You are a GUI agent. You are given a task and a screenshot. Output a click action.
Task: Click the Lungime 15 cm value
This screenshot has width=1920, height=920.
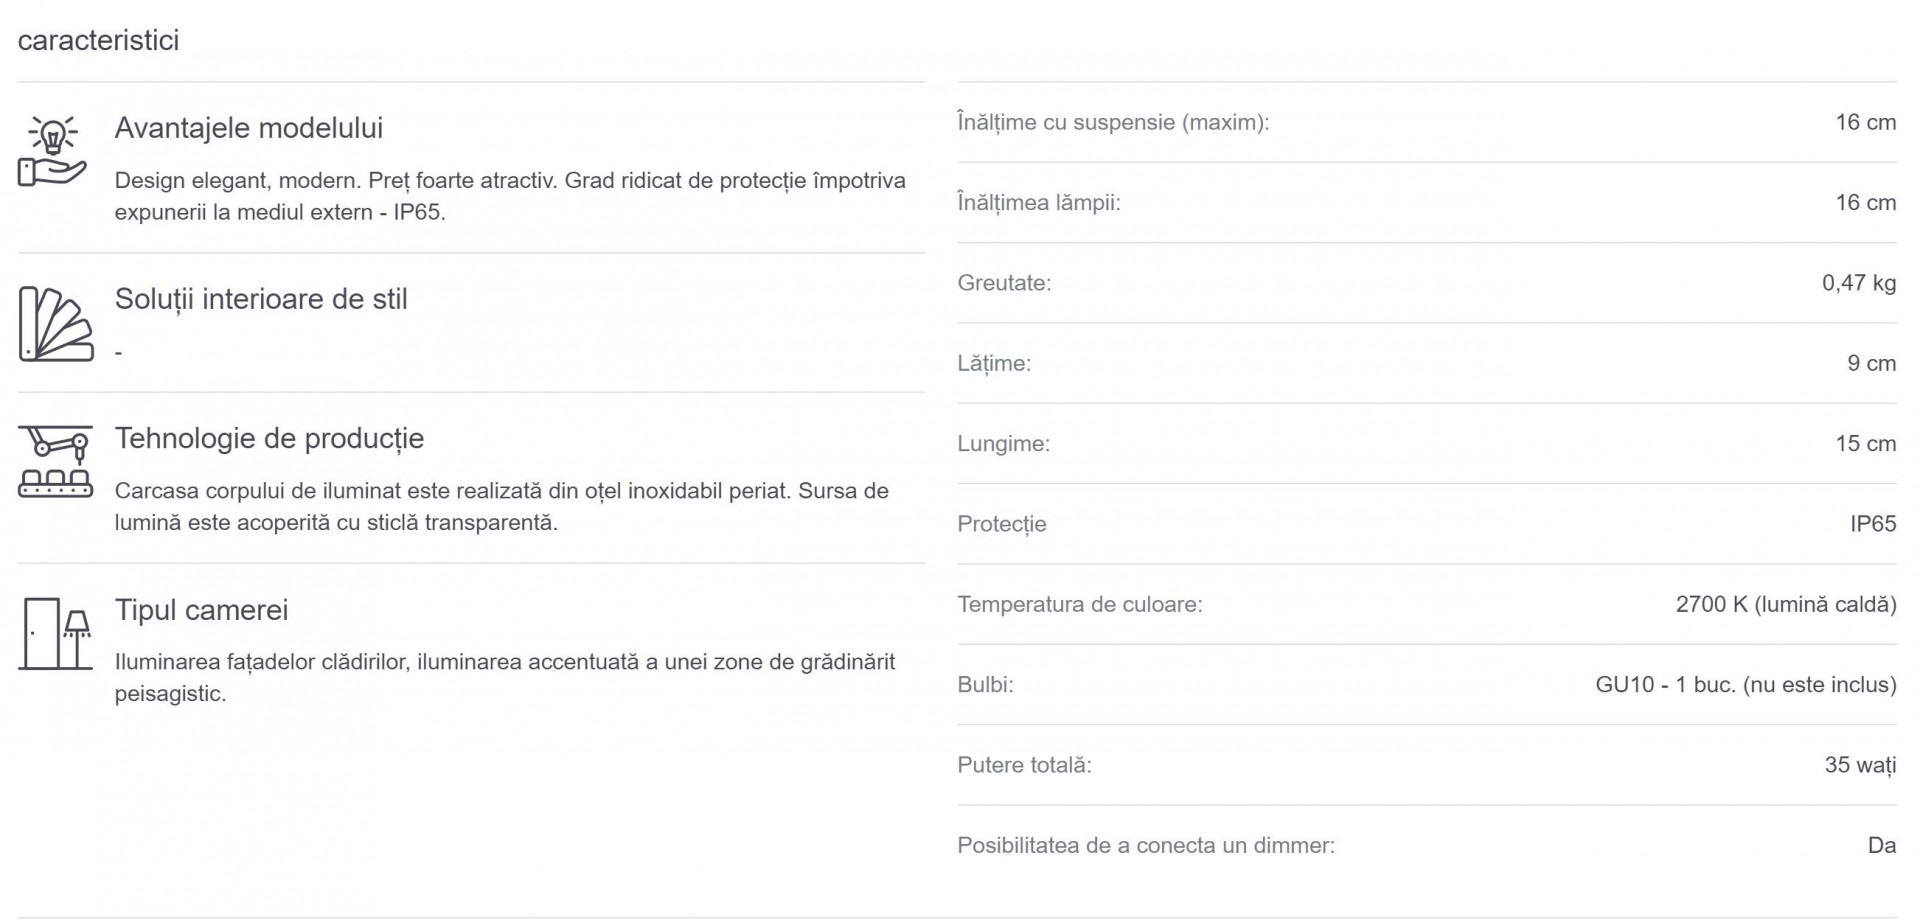tap(1866, 444)
